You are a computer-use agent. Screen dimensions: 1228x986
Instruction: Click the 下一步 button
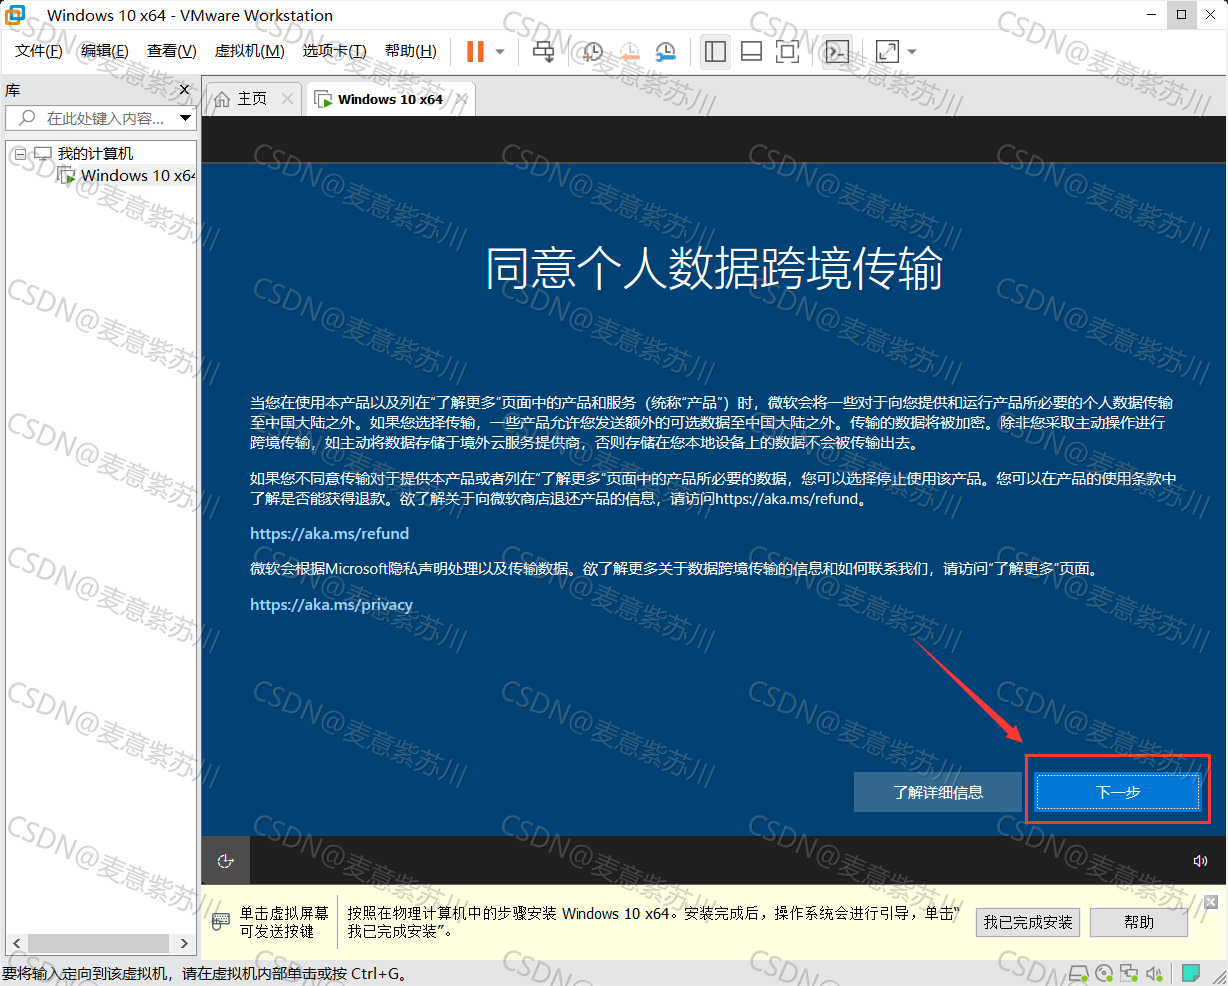tap(1118, 792)
